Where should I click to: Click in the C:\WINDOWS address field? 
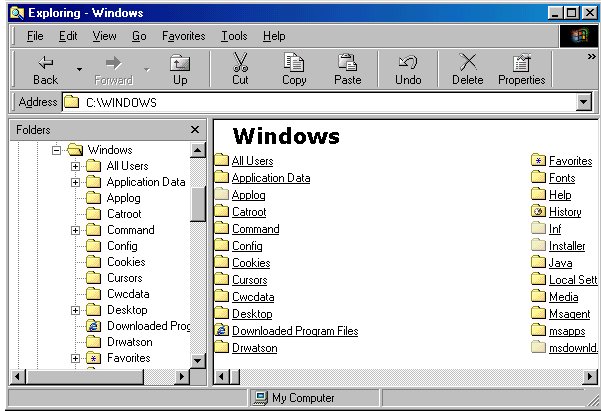pyautogui.click(x=320, y=102)
